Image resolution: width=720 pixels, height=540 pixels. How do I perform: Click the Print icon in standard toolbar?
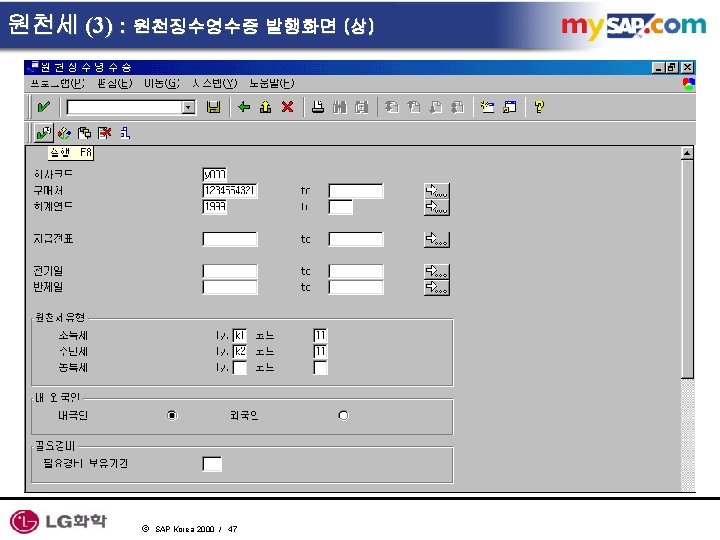point(318,107)
